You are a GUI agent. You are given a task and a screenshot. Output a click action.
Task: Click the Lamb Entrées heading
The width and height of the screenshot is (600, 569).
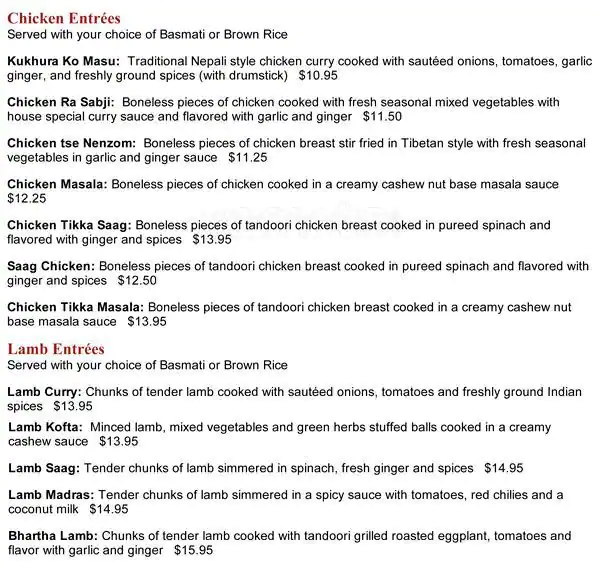click(56, 349)
